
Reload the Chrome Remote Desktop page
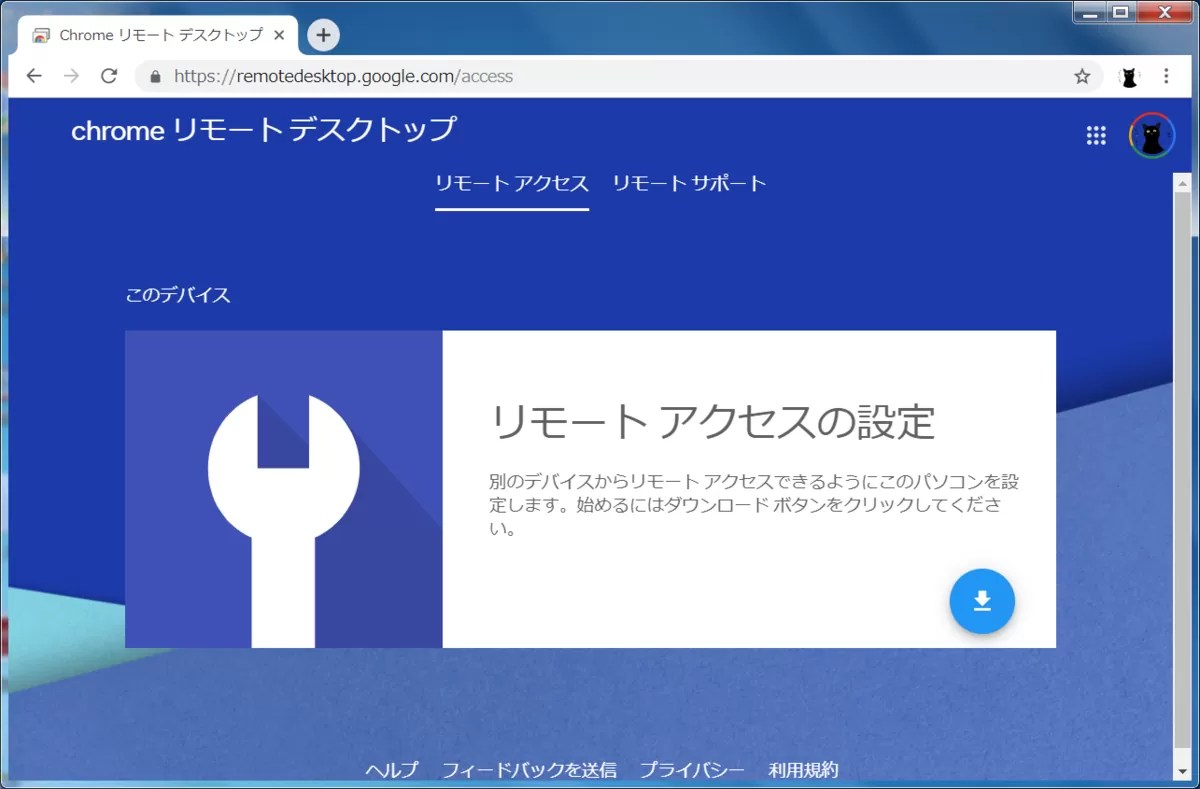(109, 76)
